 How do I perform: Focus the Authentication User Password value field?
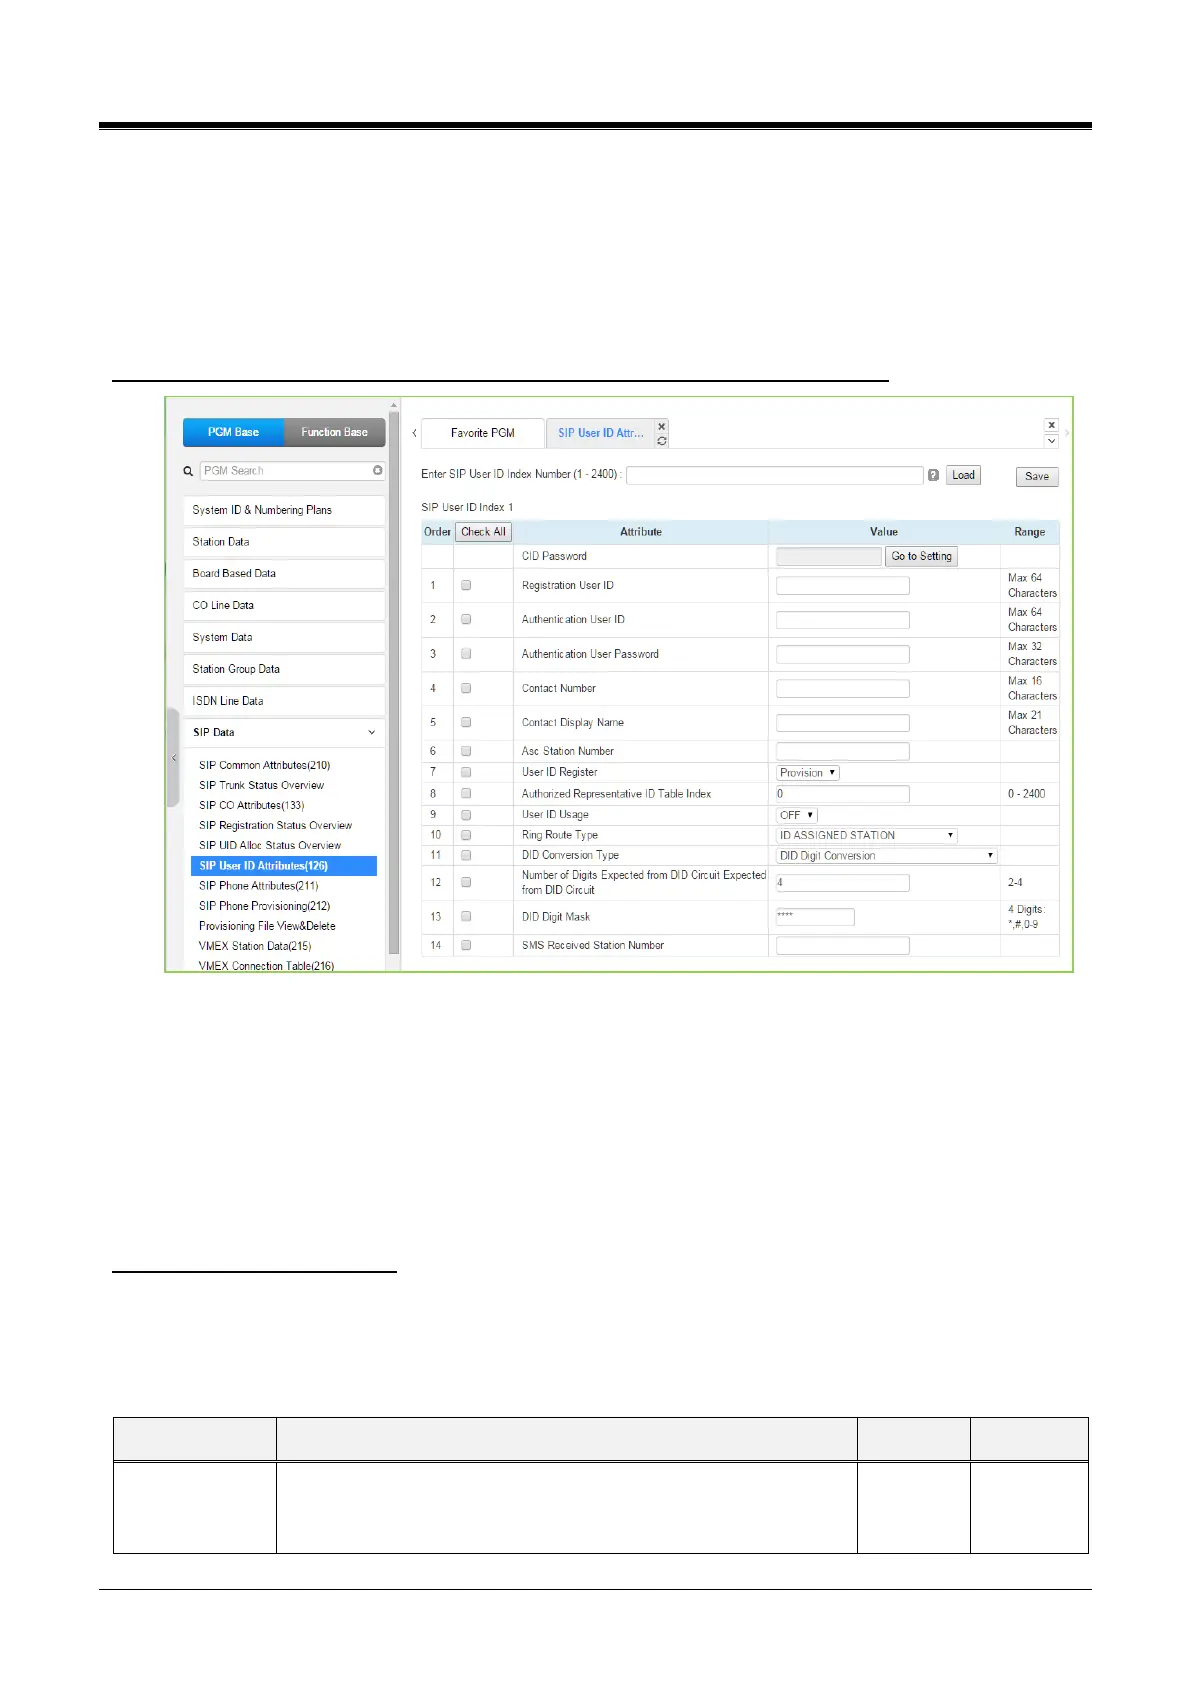pos(843,654)
